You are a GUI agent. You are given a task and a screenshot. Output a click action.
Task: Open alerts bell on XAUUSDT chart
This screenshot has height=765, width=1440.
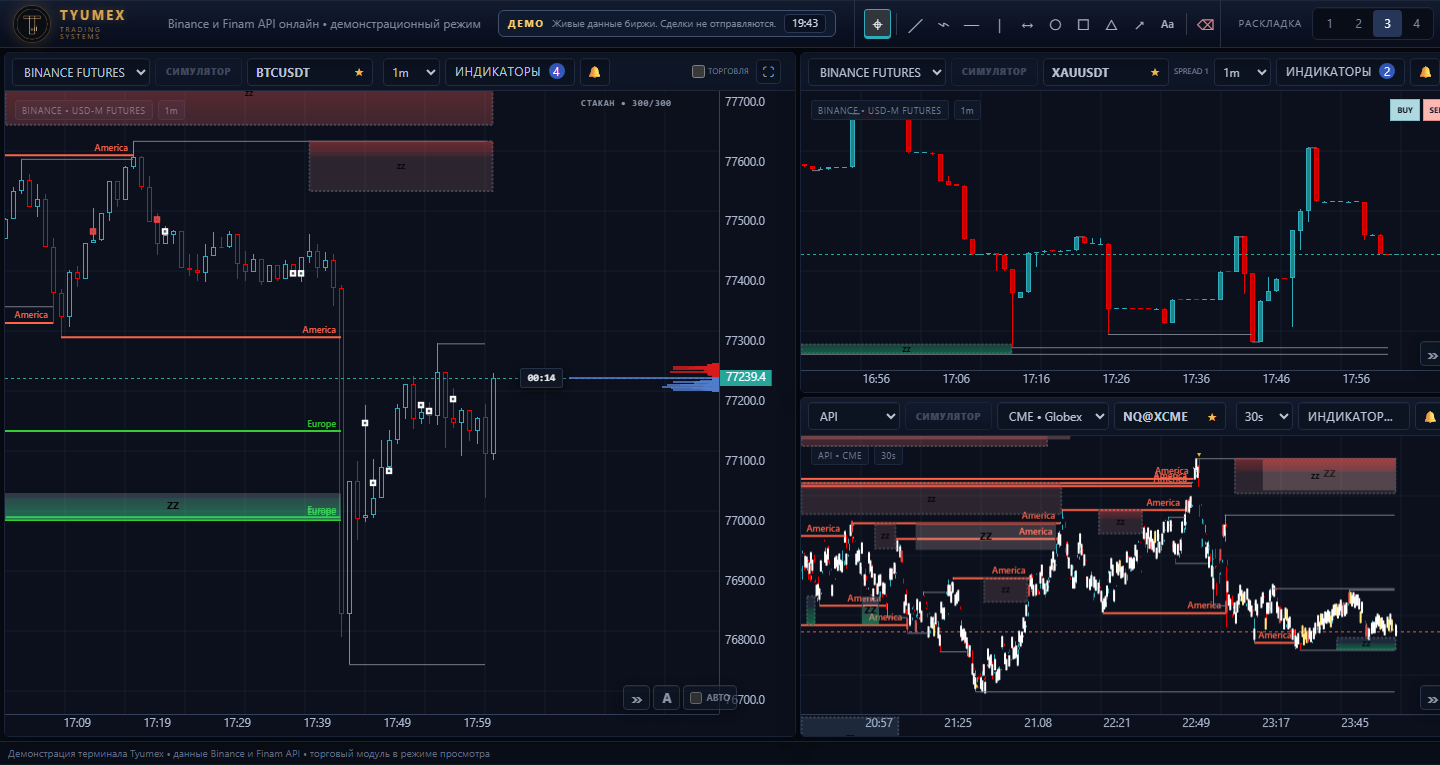(1424, 72)
